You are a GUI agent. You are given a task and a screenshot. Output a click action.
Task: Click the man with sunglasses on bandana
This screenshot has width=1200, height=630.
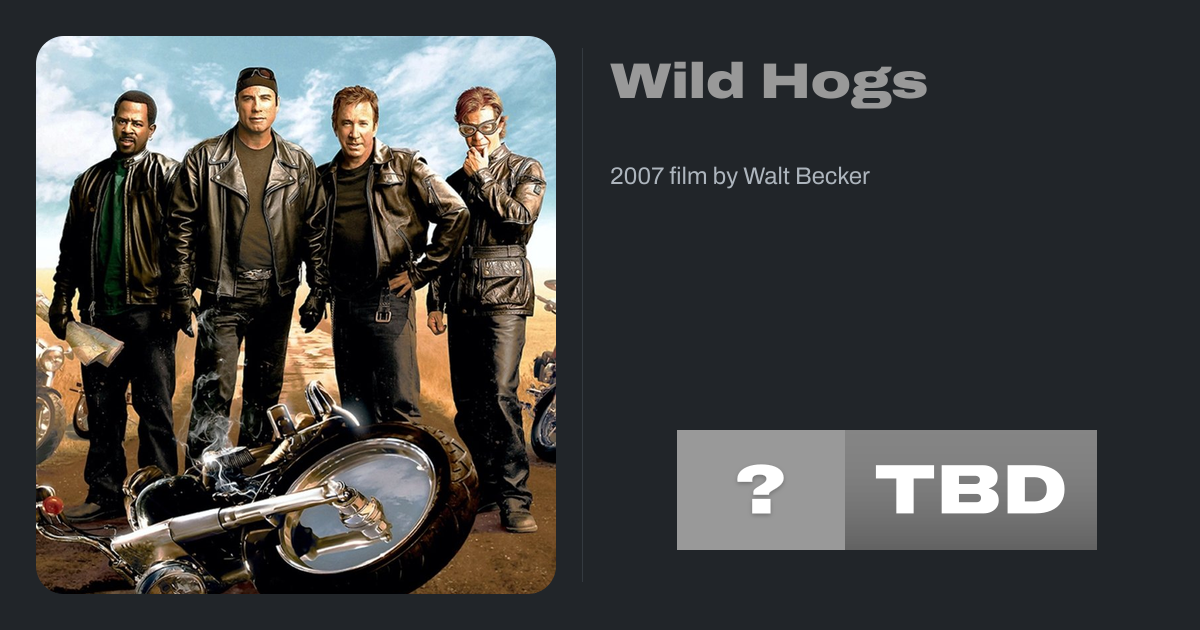coord(245,260)
